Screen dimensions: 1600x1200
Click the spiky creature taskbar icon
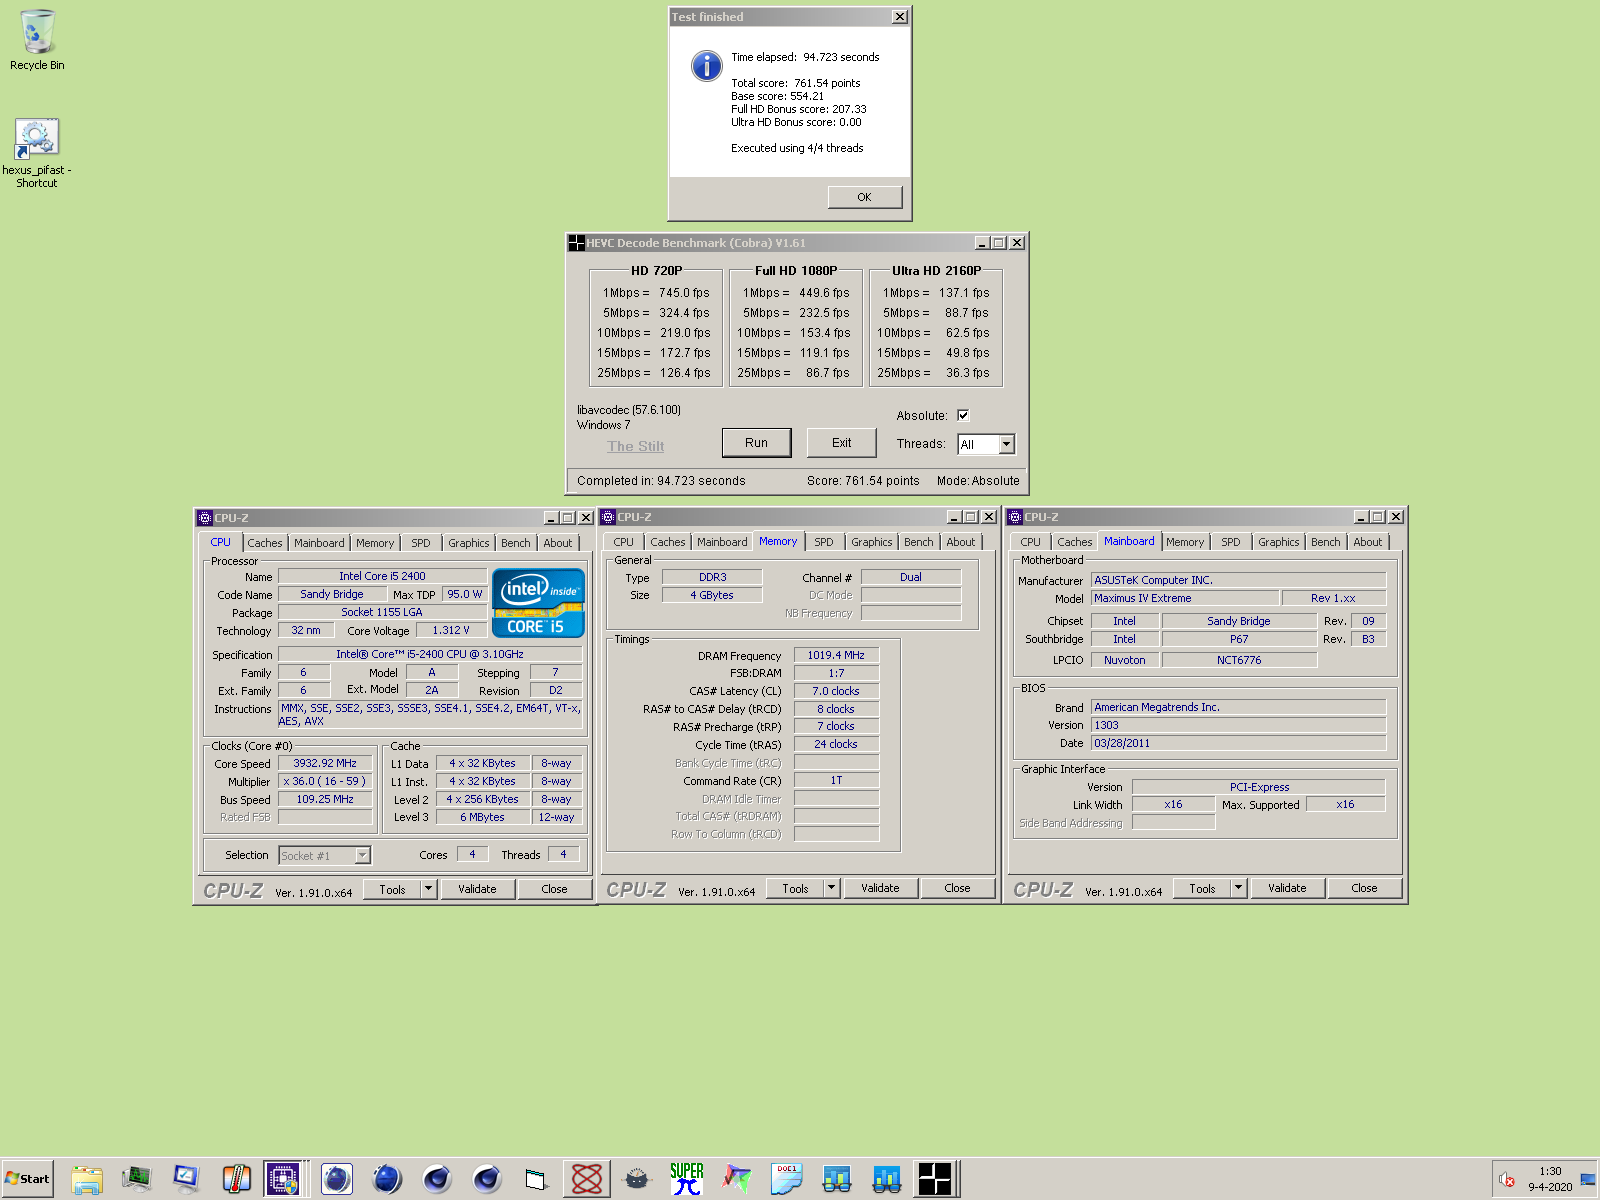point(637,1179)
